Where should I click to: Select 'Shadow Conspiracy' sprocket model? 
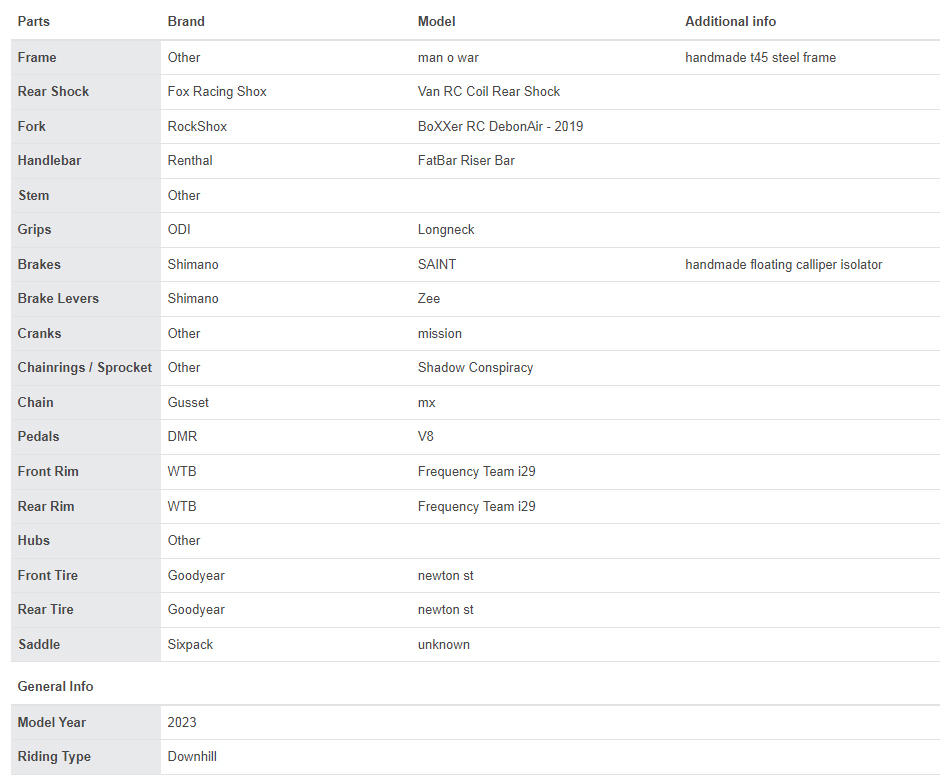(x=475, y=368)
